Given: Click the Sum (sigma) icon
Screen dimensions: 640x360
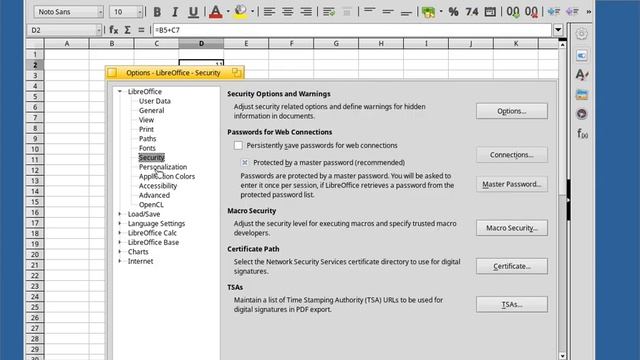Looking at the screenshot, I should tap(127, 30).
